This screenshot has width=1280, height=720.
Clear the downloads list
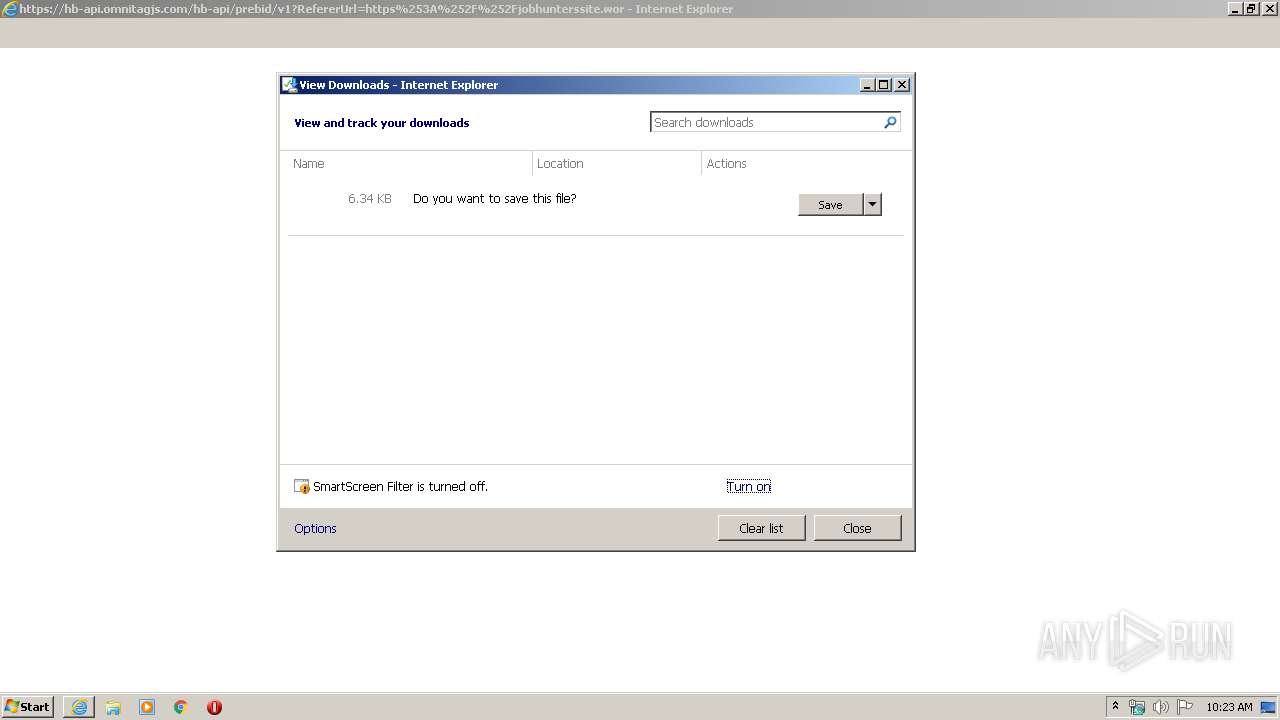(x=761, y=528)
